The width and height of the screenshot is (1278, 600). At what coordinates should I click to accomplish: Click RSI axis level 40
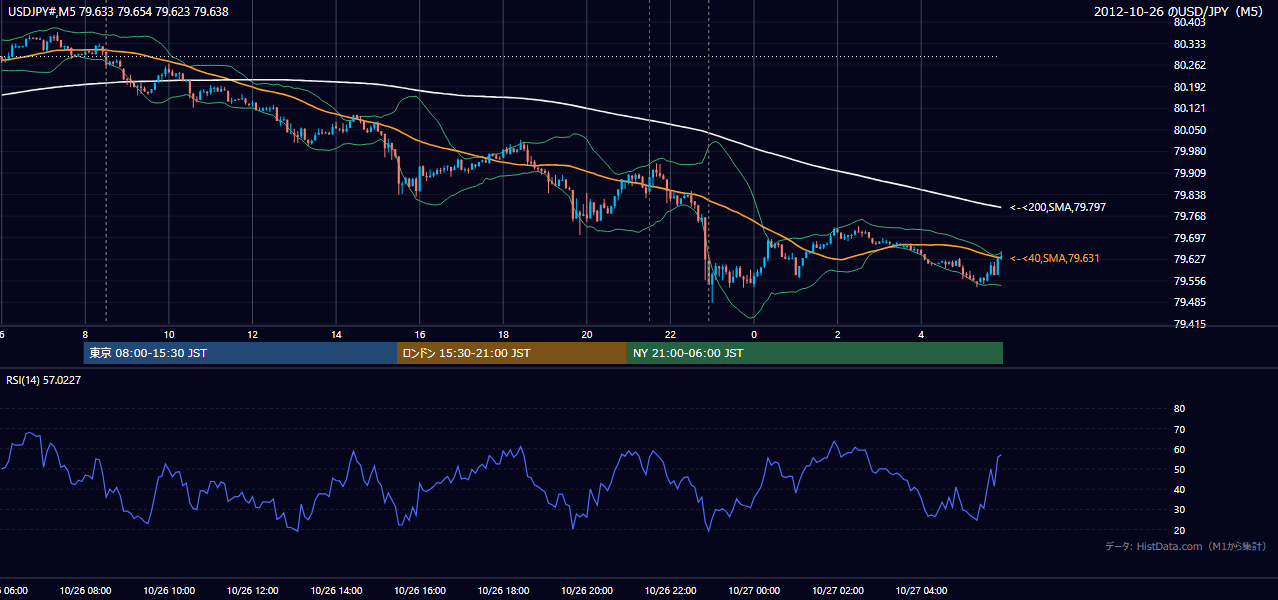click(x=1179, y=490)
